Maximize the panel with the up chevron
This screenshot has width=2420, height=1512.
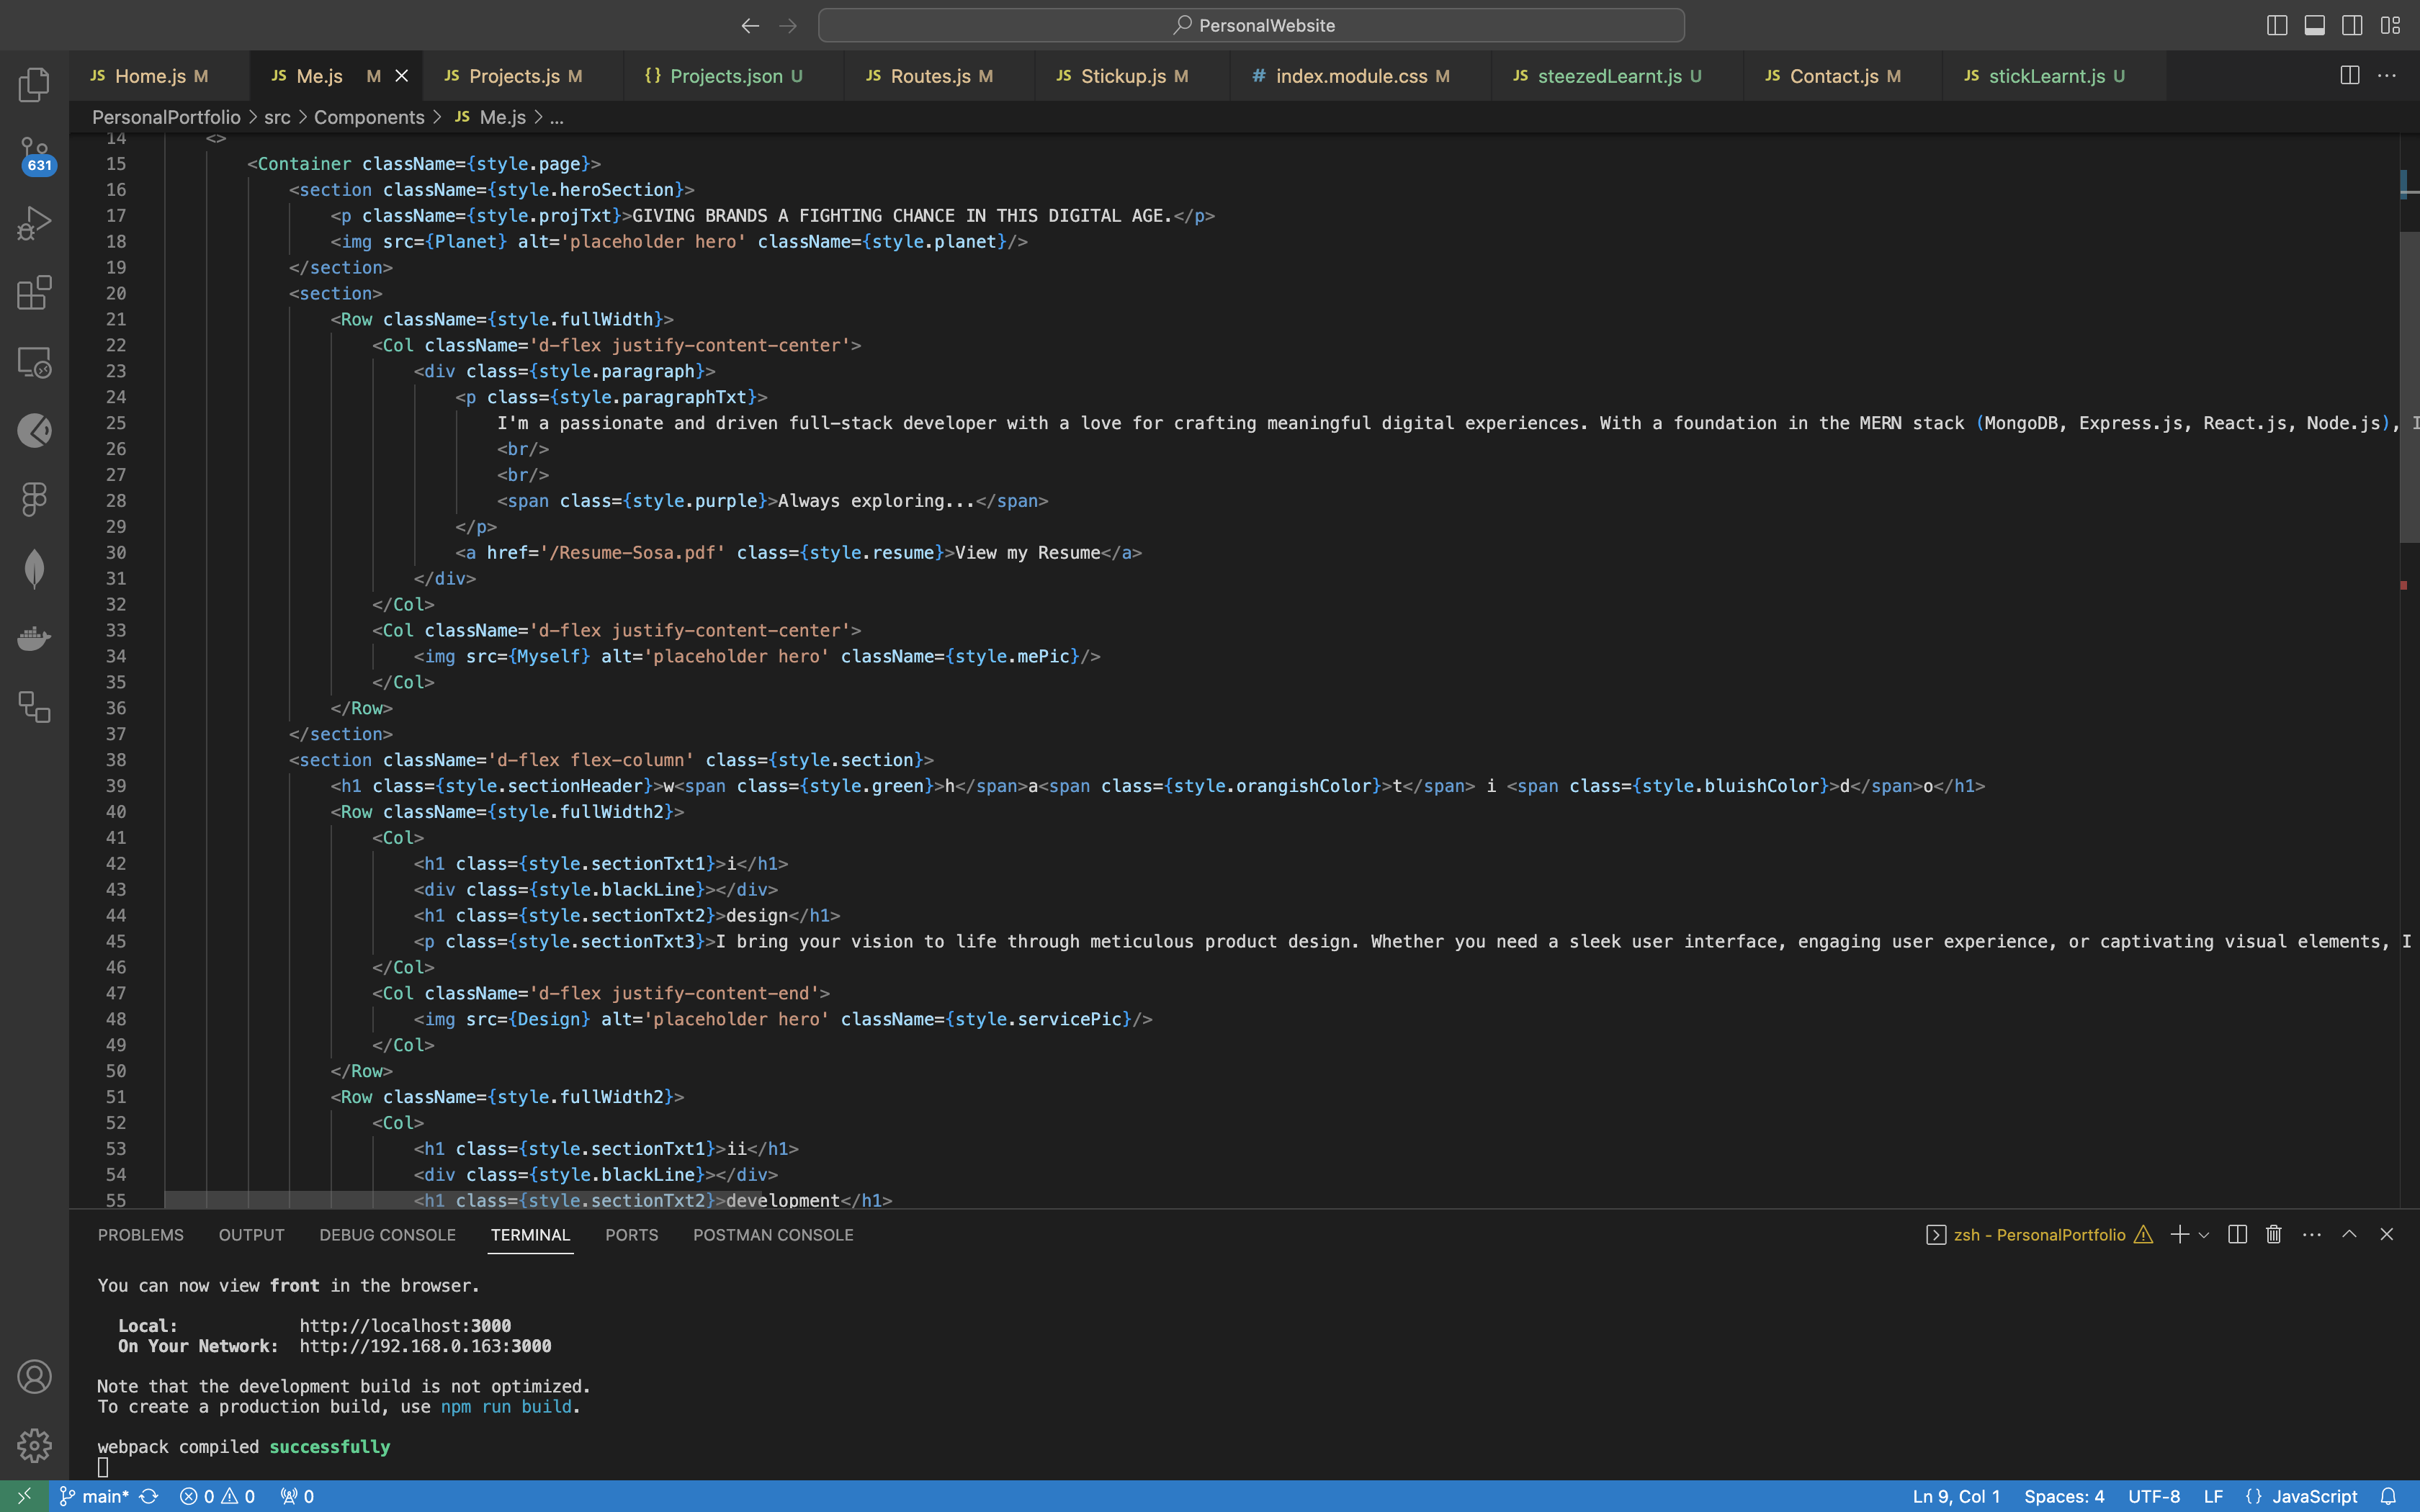2349,1235
